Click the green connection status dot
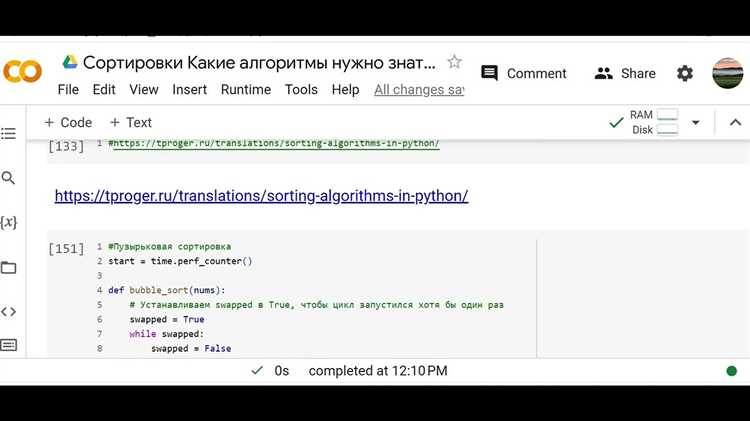Viewport: 750px width, 421px height. (731, 371)
